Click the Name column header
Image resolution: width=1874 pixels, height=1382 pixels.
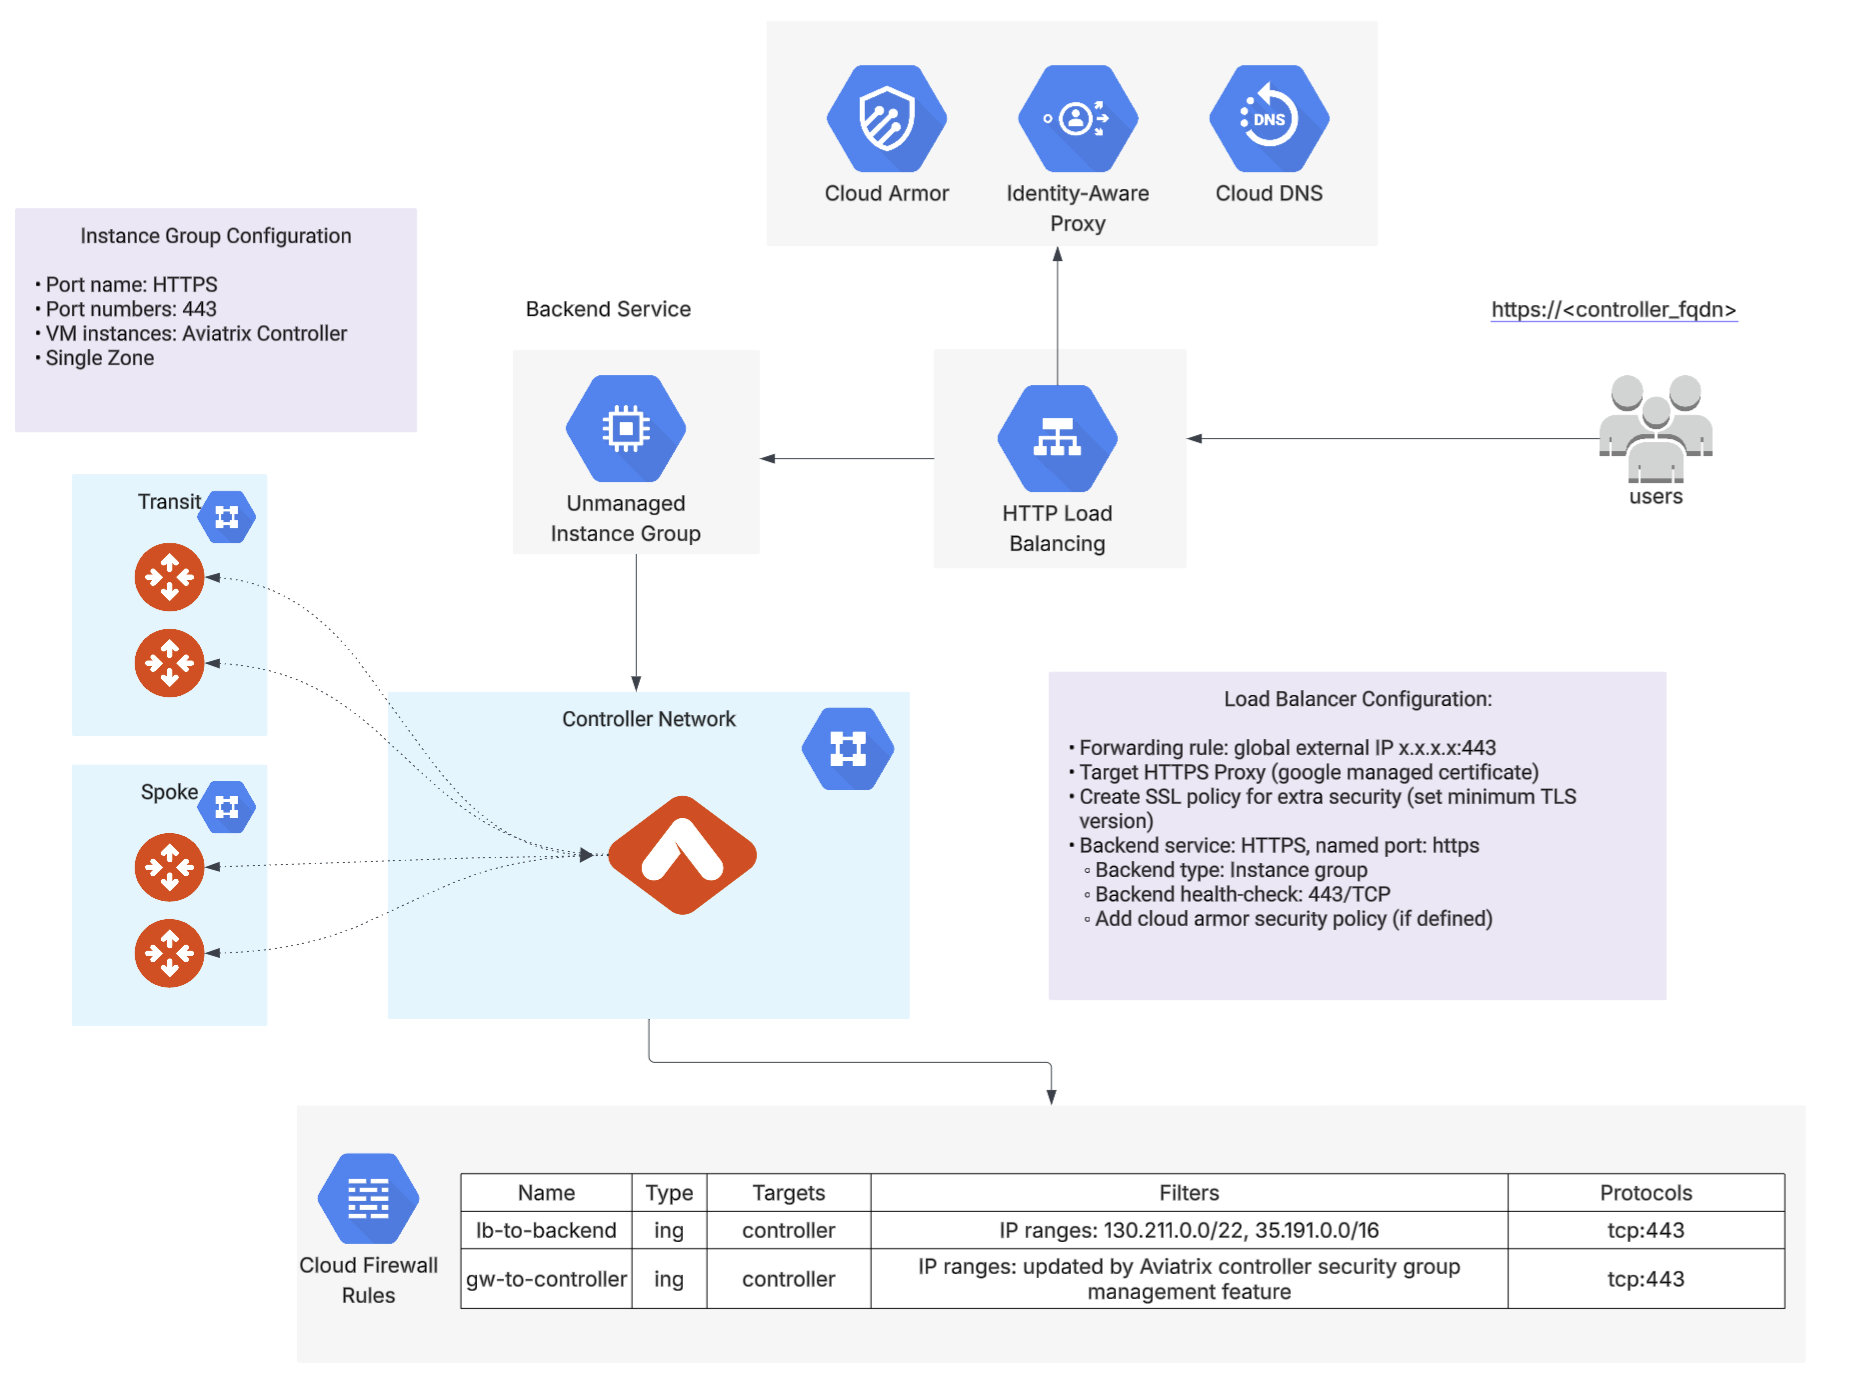click(x=546, y=1193)
